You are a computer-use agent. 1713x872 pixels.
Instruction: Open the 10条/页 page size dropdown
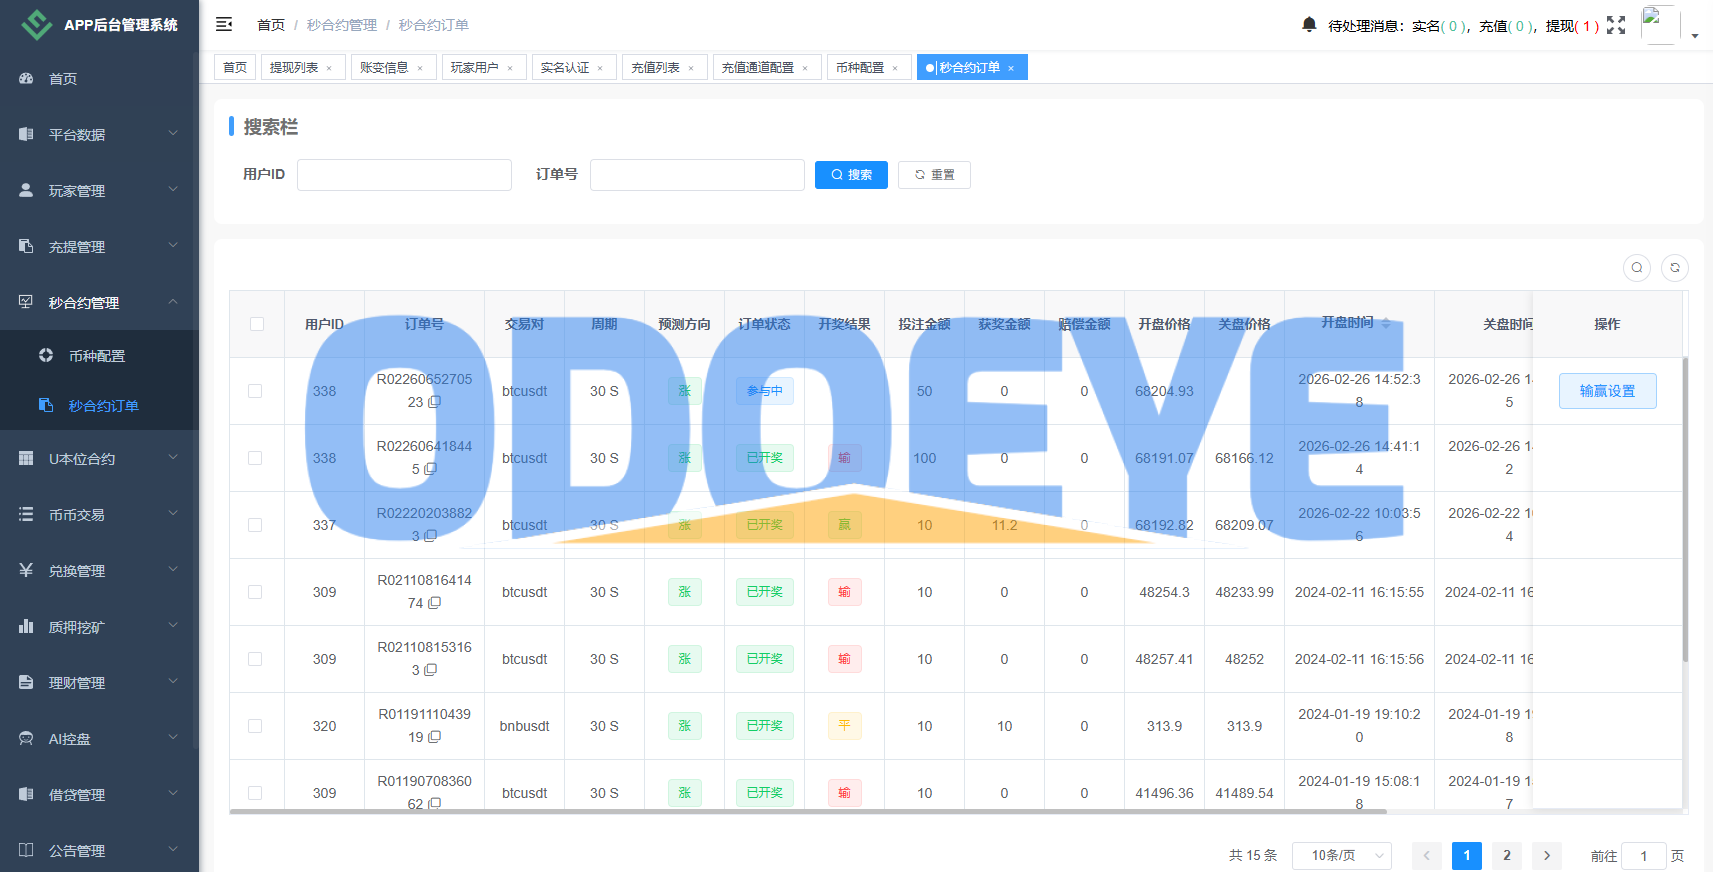(1342, 856)
